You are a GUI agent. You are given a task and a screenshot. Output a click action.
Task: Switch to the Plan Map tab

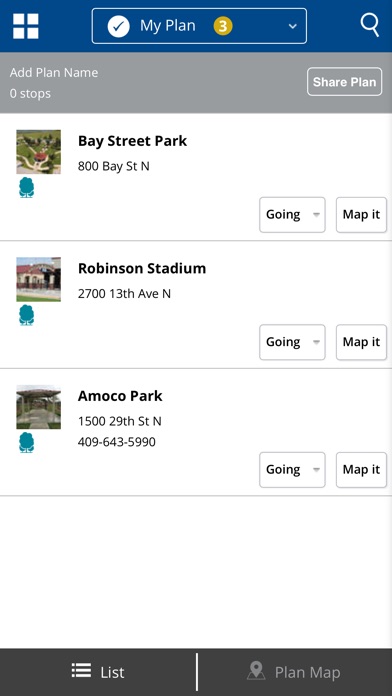coord(295,672)
